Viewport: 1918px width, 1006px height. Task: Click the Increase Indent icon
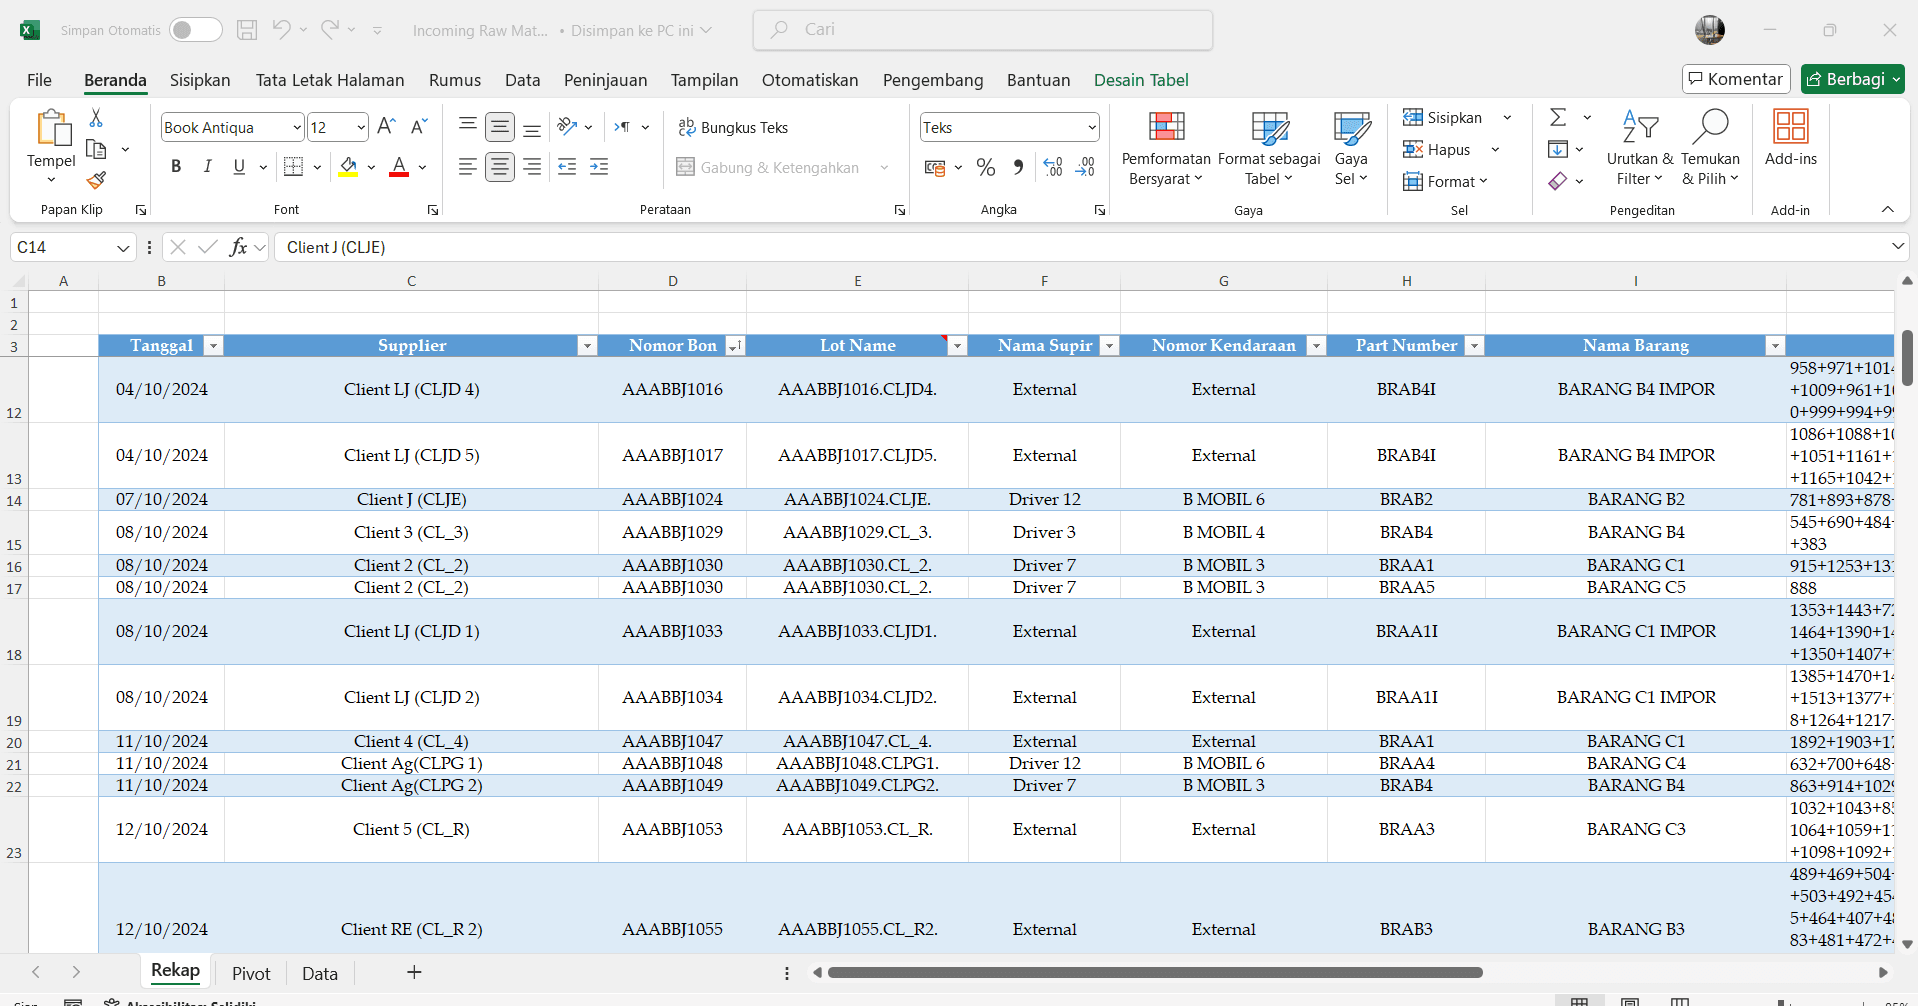tap(599, 167)
